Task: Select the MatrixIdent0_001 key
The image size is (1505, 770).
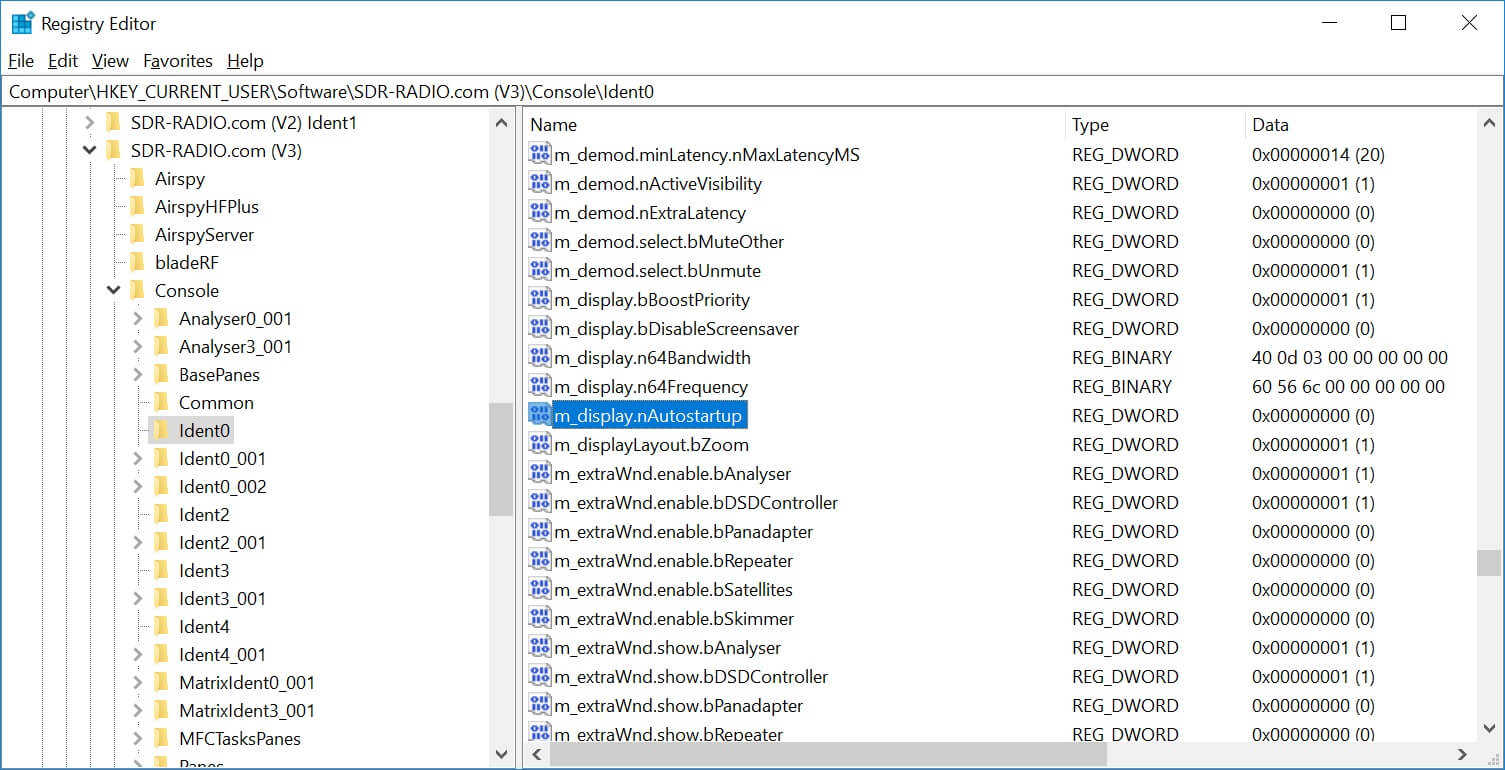Action: 246,683
